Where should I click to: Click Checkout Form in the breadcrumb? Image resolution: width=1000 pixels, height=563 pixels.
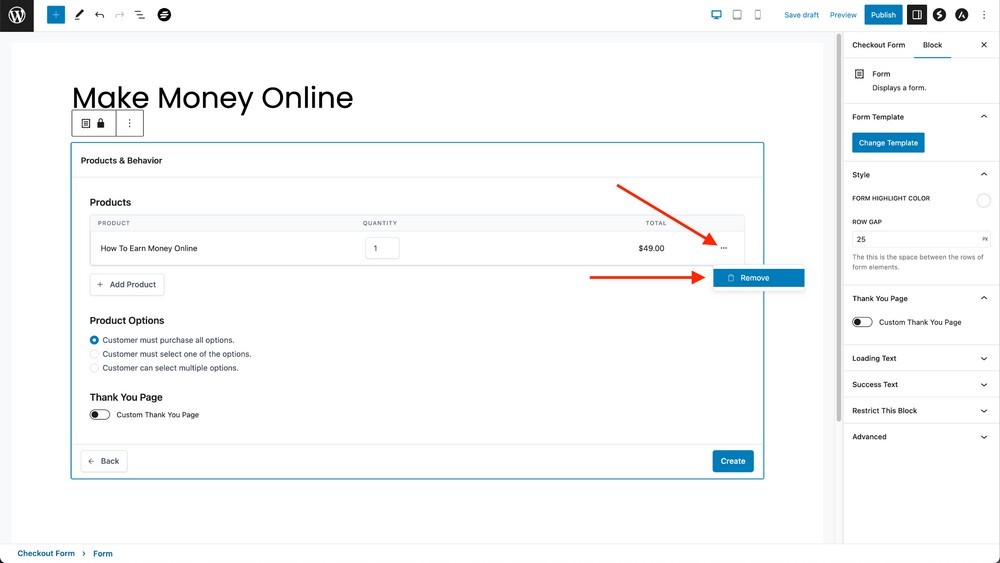pyautogui.click(x=46, y=553)
